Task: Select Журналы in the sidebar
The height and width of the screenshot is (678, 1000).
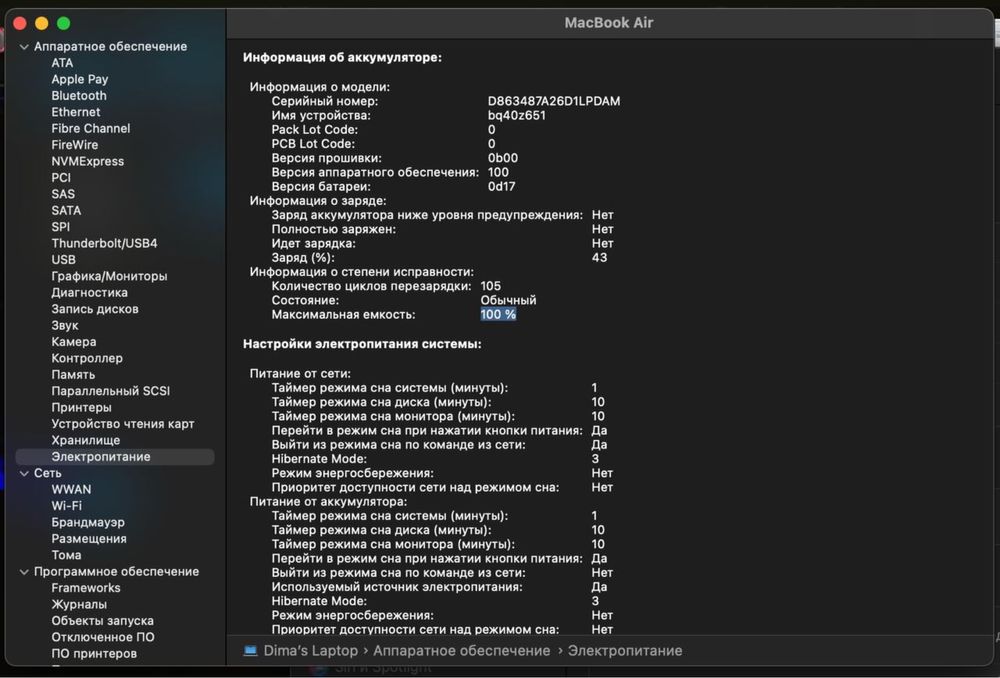Action: [79, 605]
